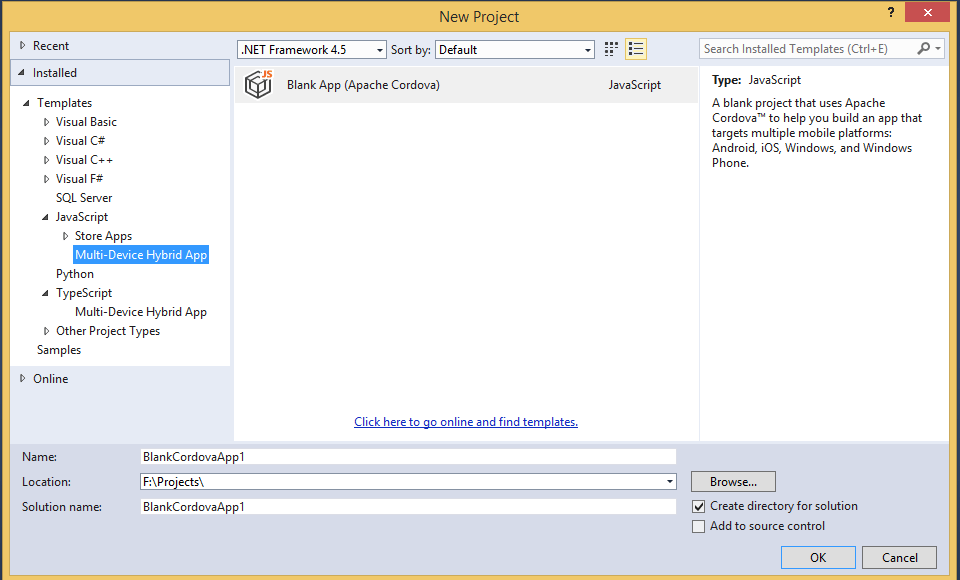The image size is (960, 580).
Task: Uncheck Create directory for solution
Action: click(698, 506)
